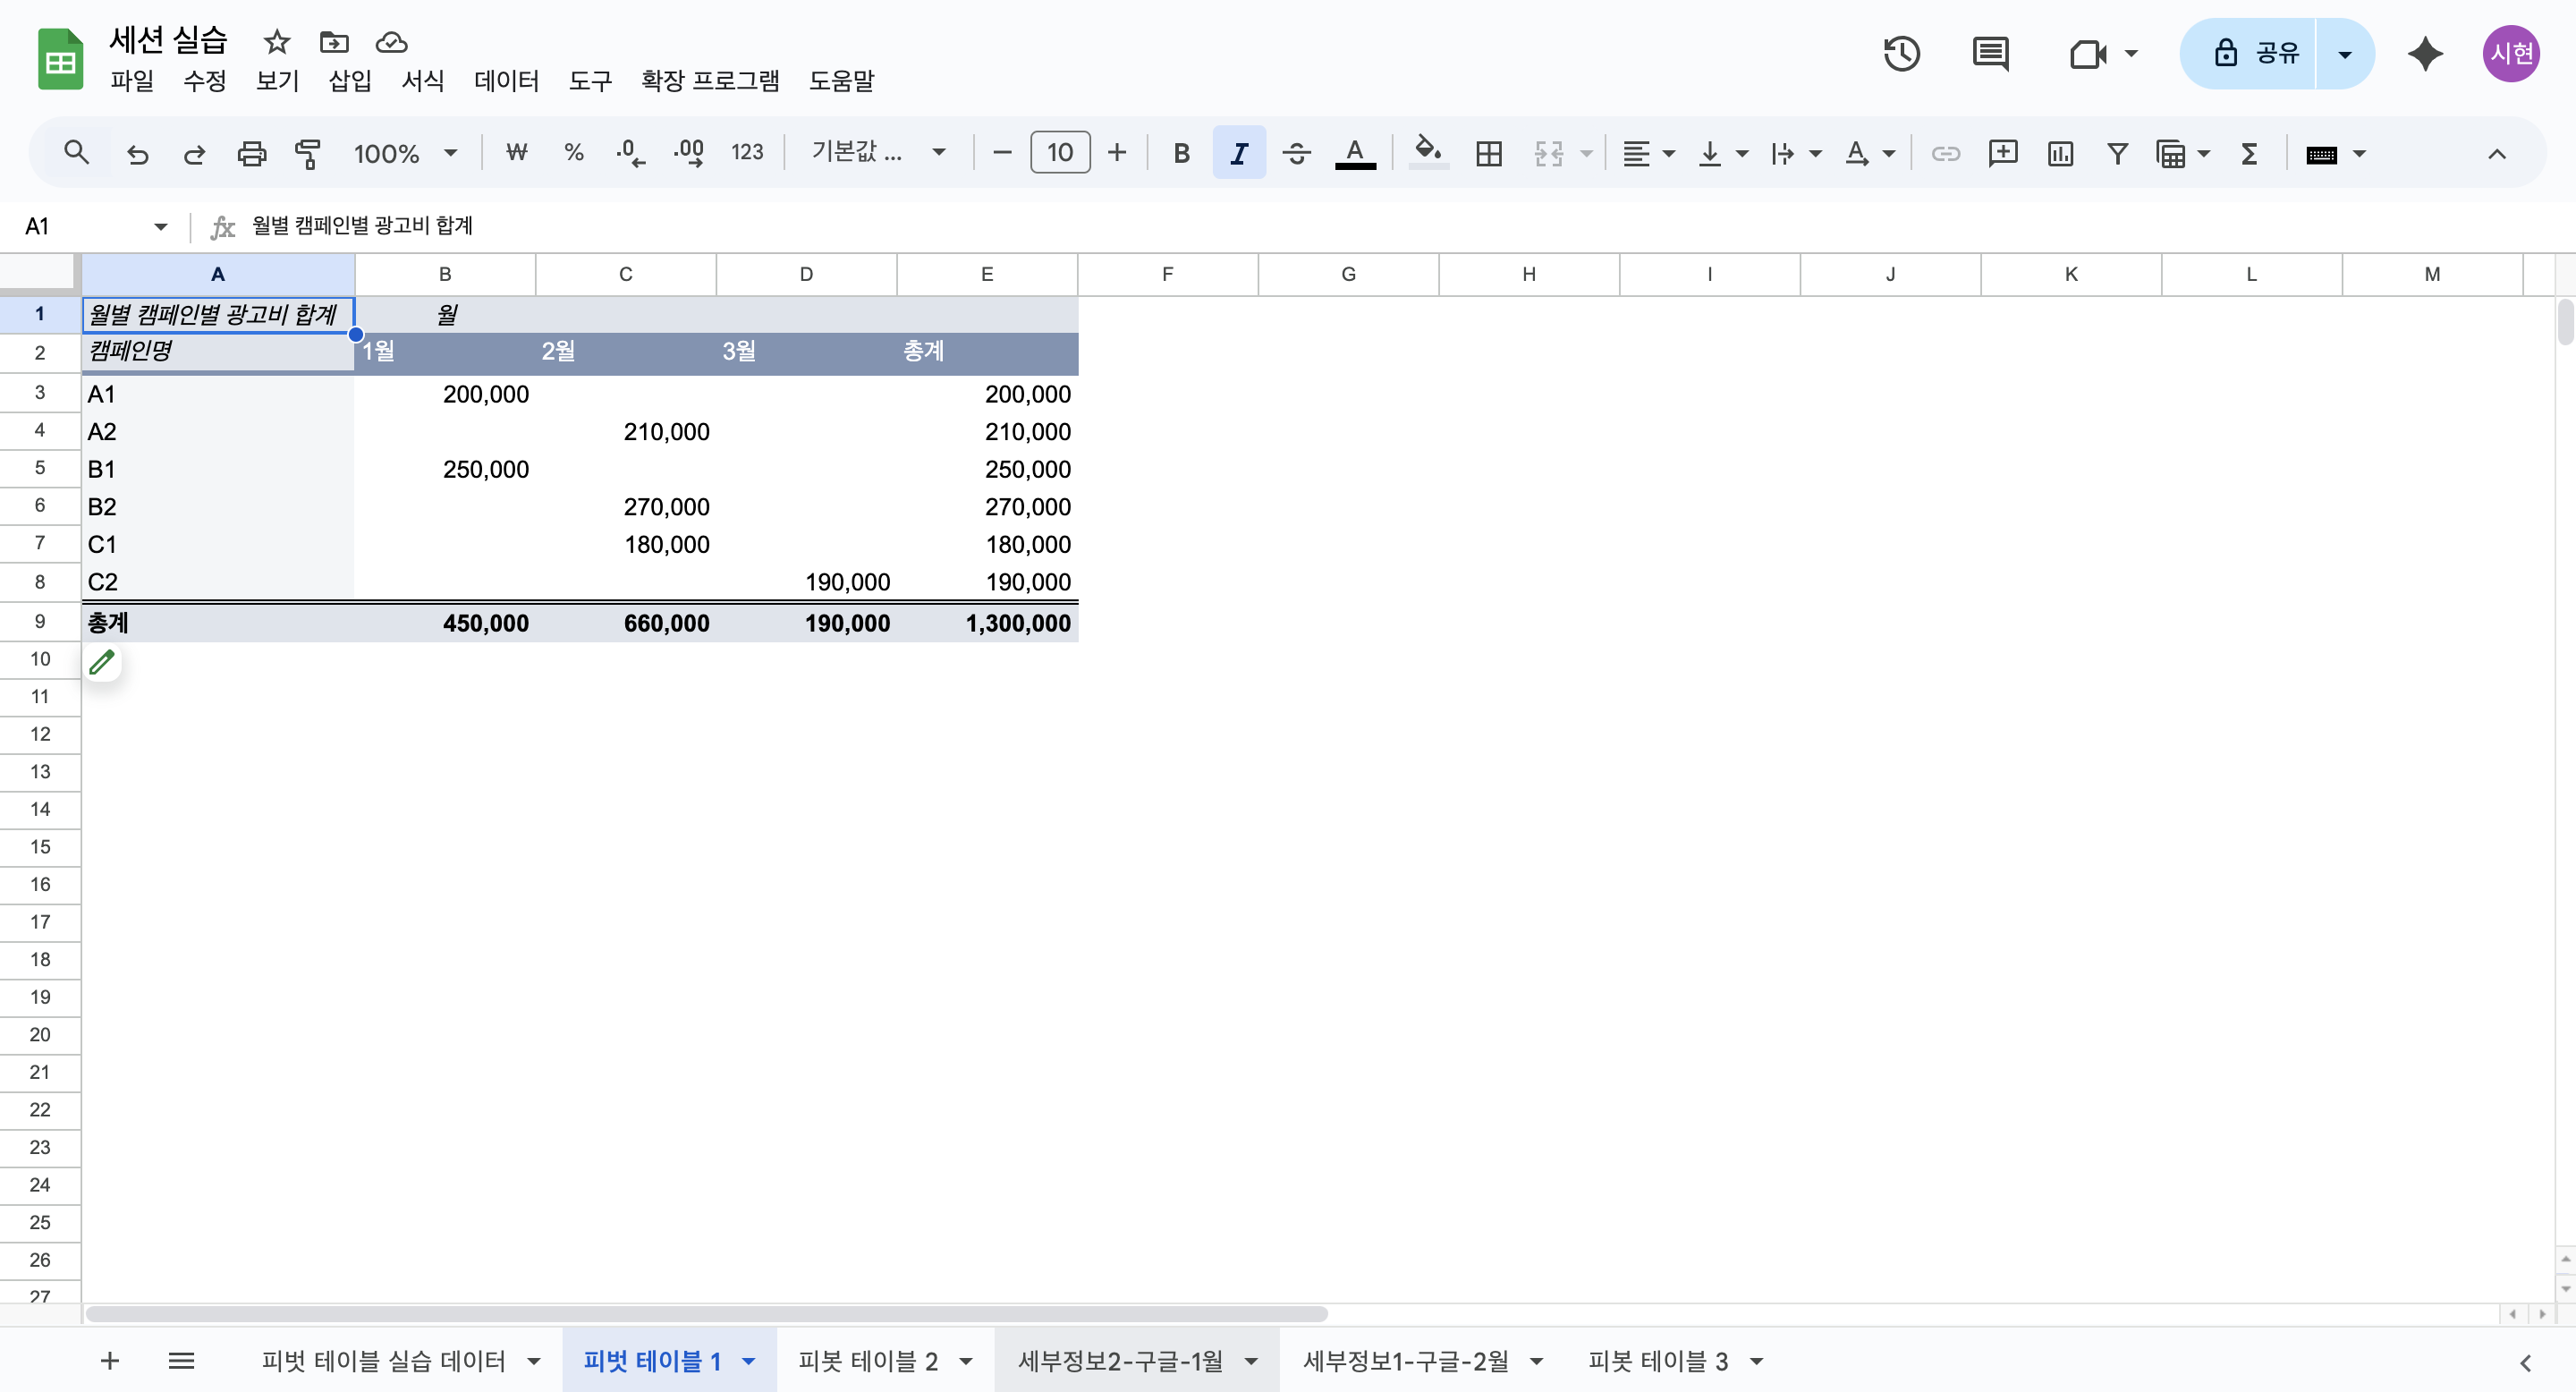Toggle strikethrough formatting

pos(1296,153)
